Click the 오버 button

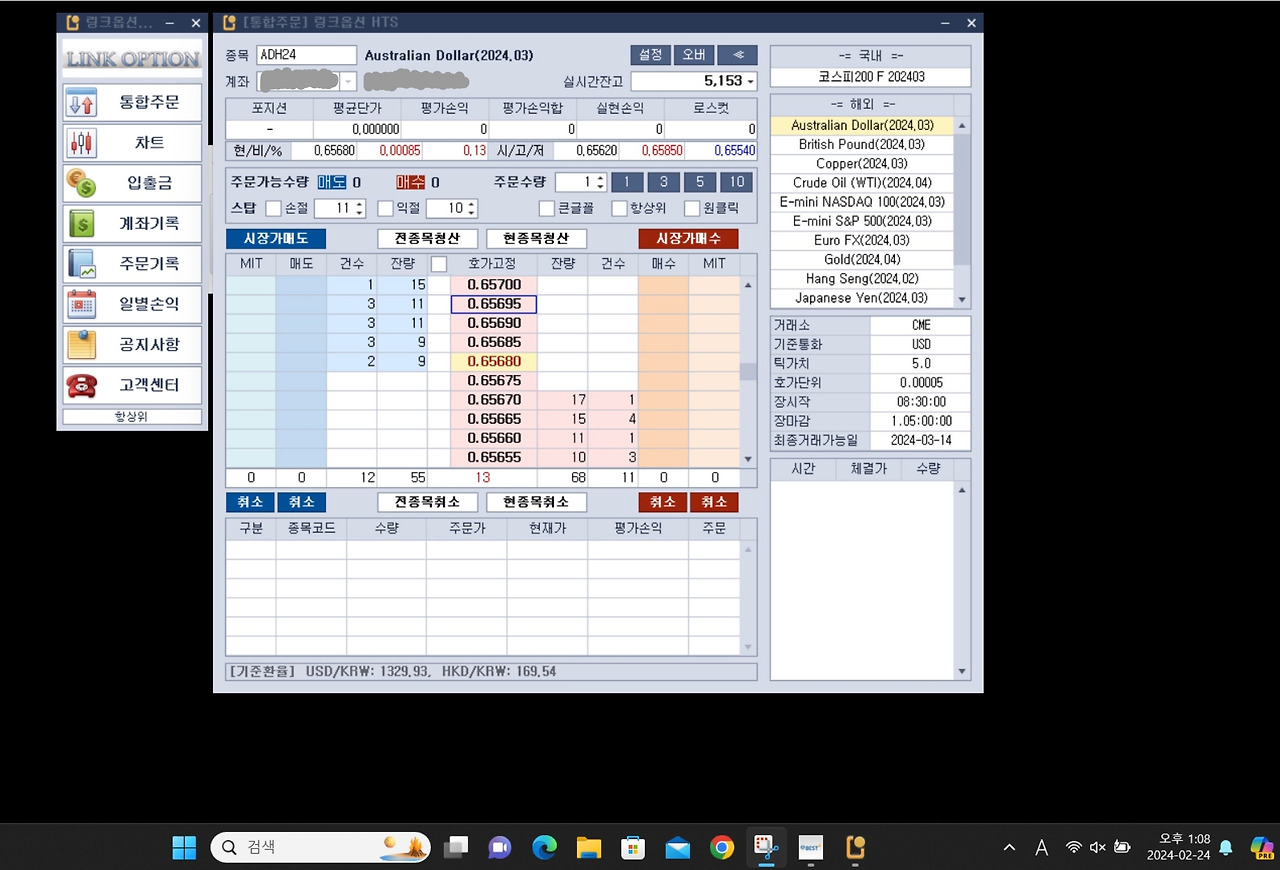tap(694, 55)
